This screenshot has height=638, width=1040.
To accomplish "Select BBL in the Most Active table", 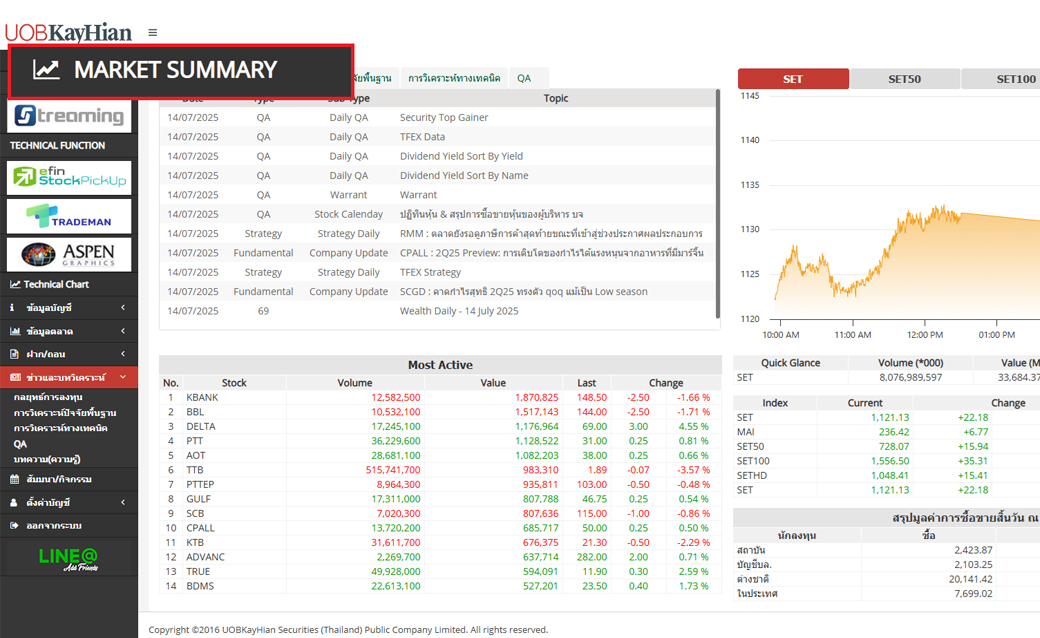I will [195, 412].
